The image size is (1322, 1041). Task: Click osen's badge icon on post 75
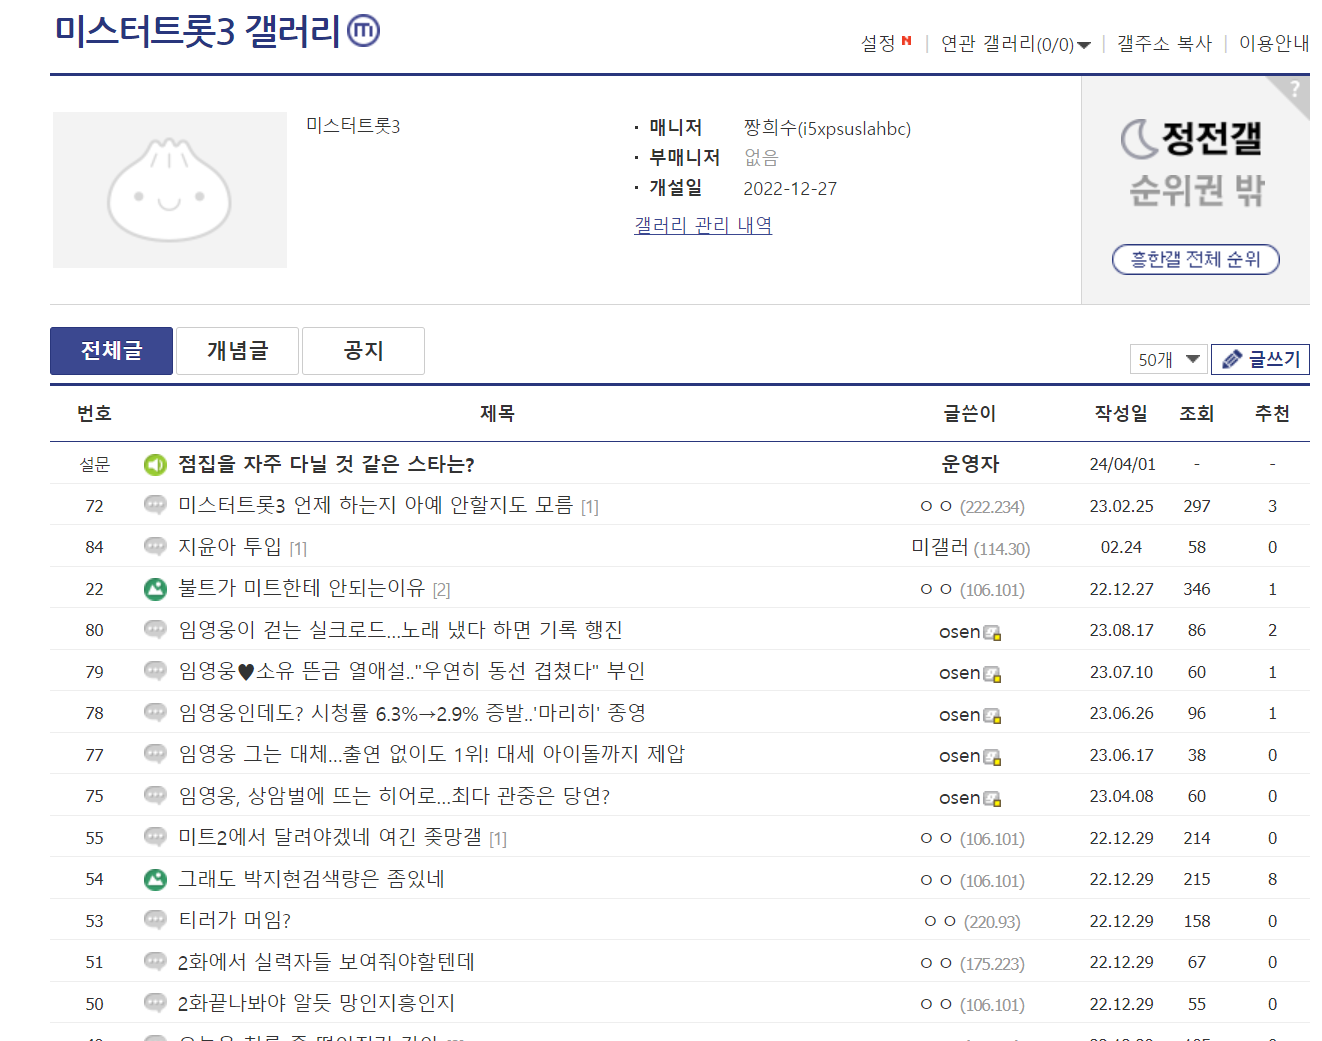[992, 798]
